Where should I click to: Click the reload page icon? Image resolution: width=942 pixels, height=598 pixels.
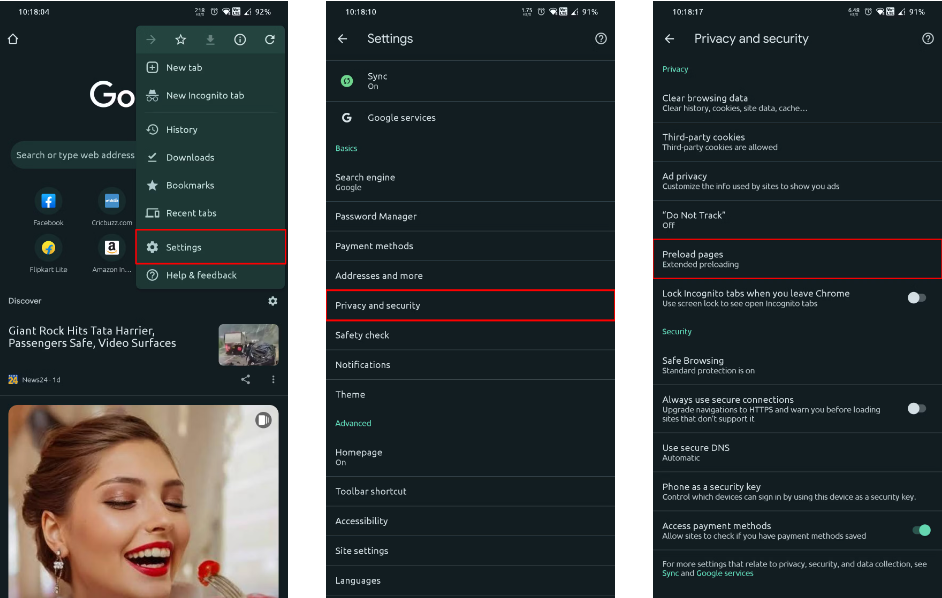[270, 40]
